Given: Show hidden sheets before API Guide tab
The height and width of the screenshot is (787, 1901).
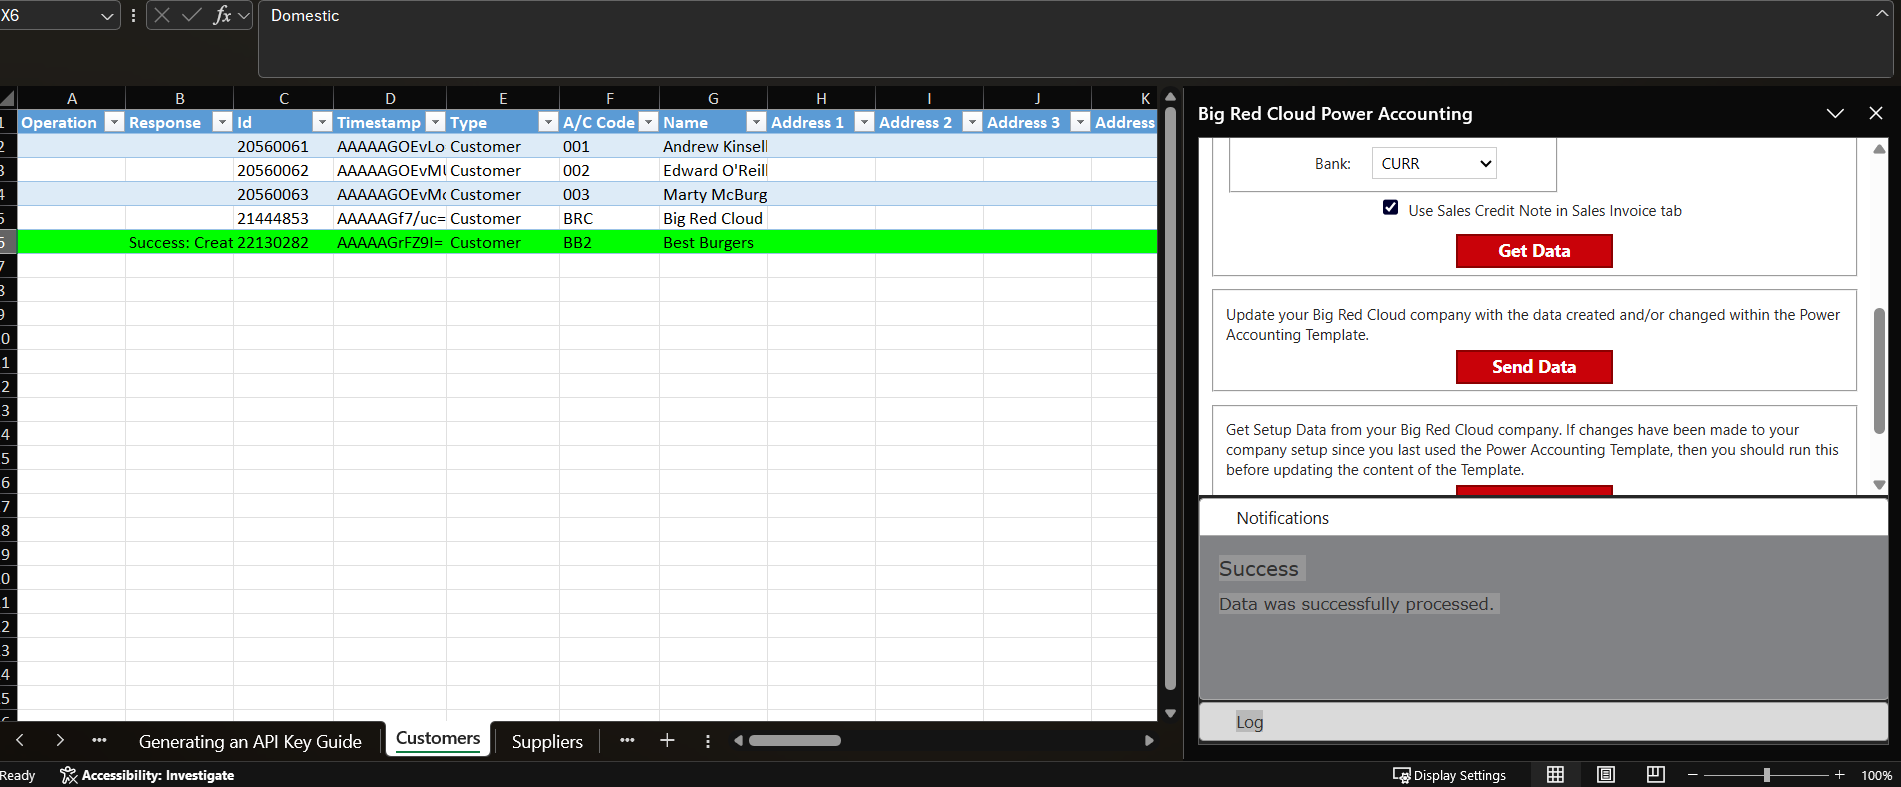Looking at the screenshot, I should tap(99, 741).
